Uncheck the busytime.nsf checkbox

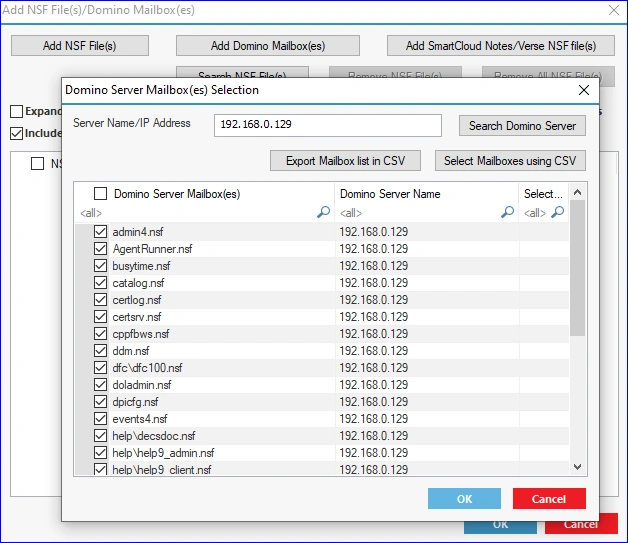pyautogui.click(x=101, y=265)
